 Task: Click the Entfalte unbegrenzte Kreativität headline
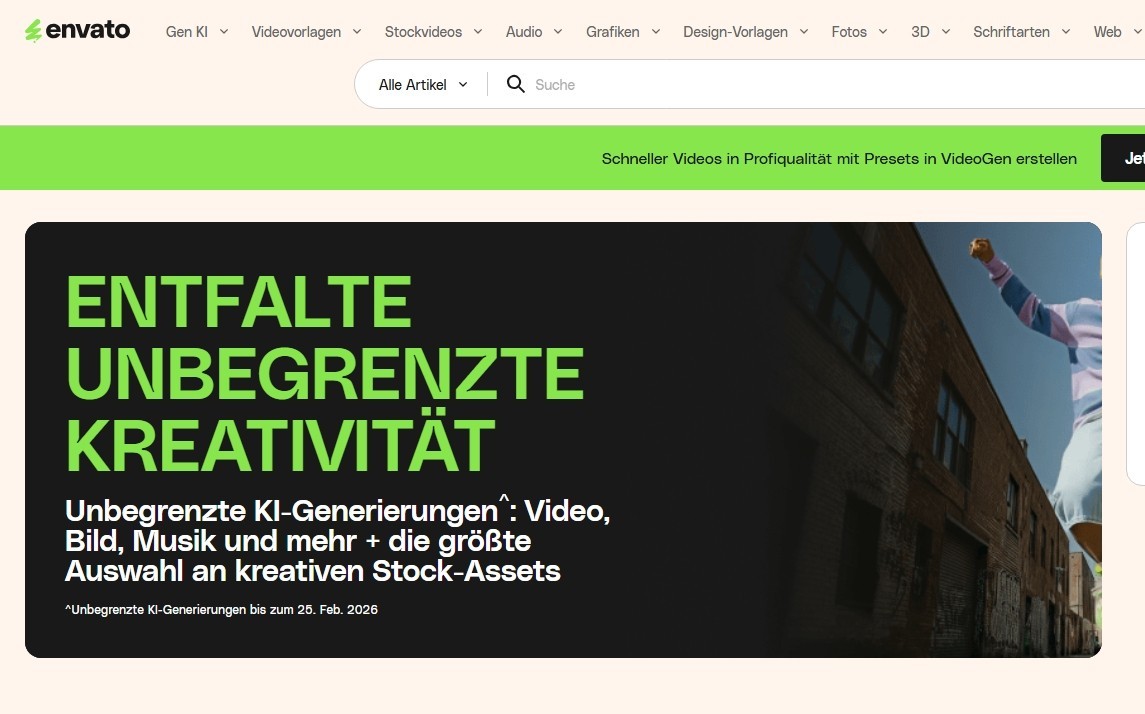point(324,374)
